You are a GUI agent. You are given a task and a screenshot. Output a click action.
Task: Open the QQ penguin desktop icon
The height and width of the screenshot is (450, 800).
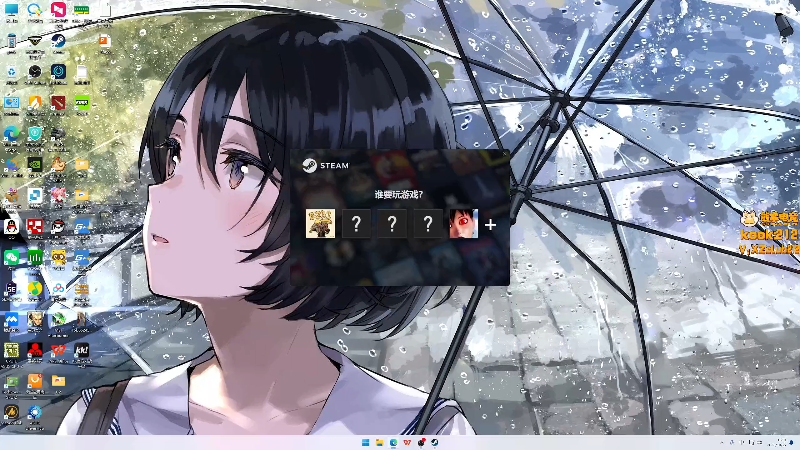11,226
